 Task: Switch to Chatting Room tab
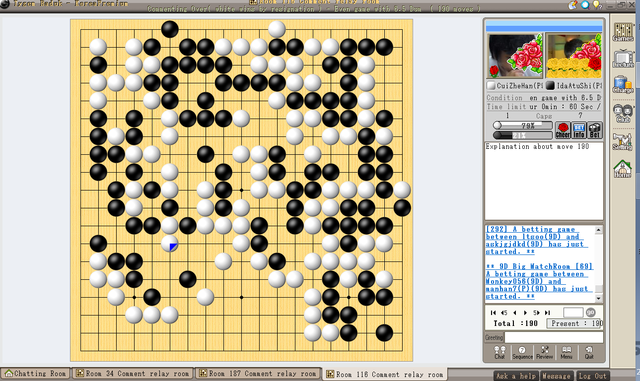[36, 374]
